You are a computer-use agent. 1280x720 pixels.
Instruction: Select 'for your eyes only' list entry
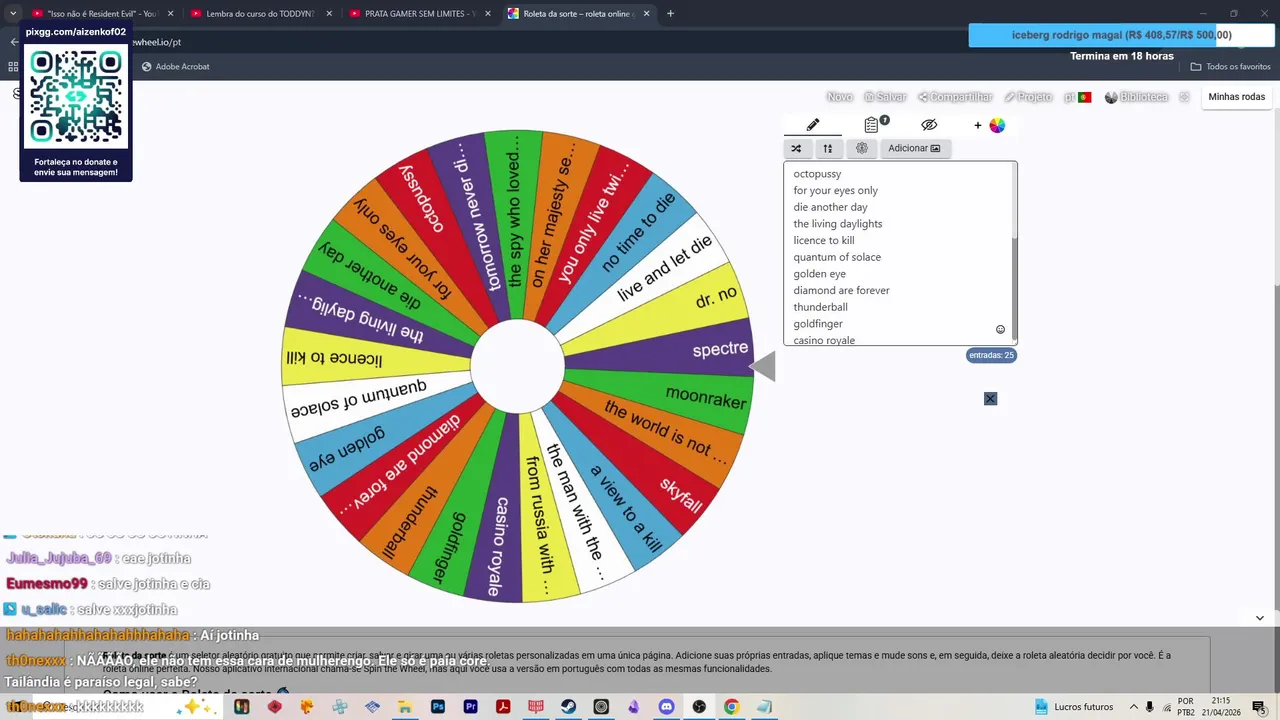coord(836,190)
